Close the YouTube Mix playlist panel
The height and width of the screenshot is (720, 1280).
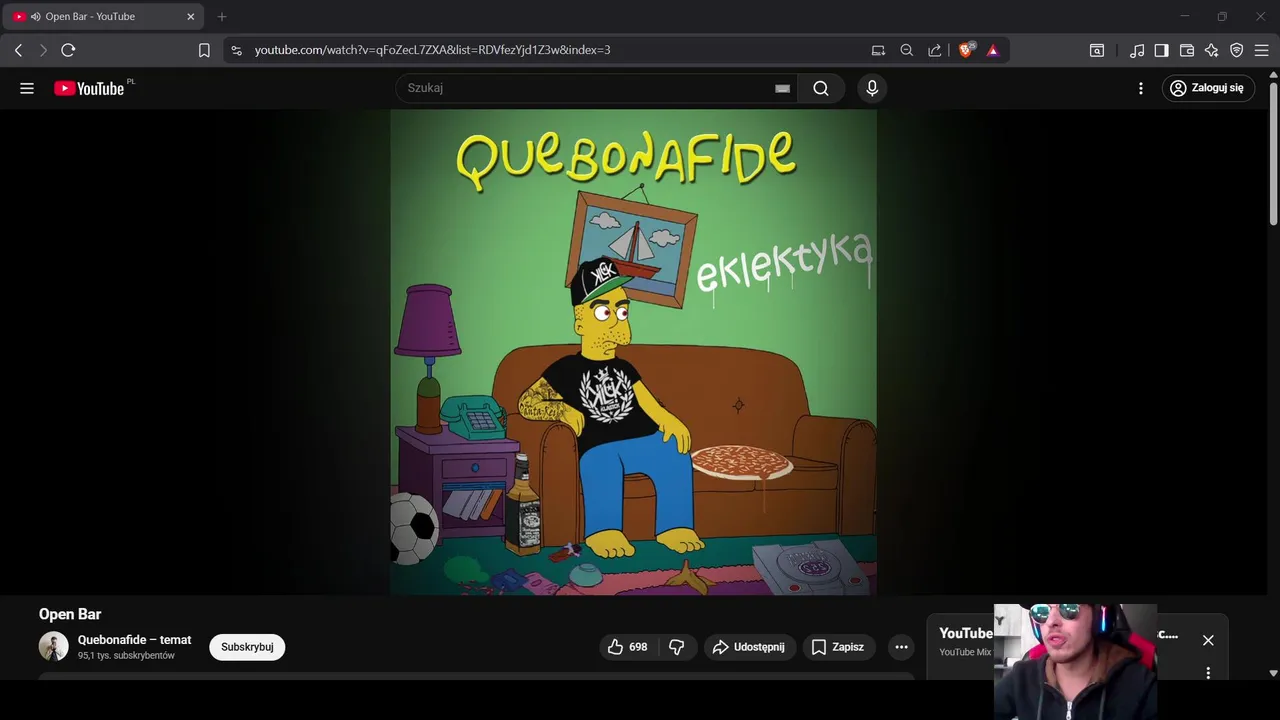[1208, 640]
